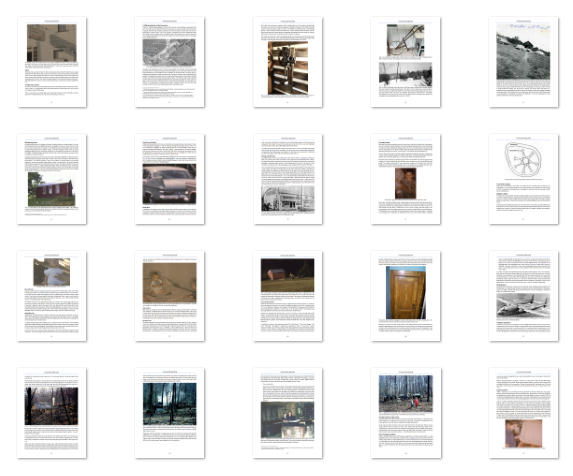Select the page showing the wooden paneled door
This screenshot has height=476, width=573.
(406, 296)
